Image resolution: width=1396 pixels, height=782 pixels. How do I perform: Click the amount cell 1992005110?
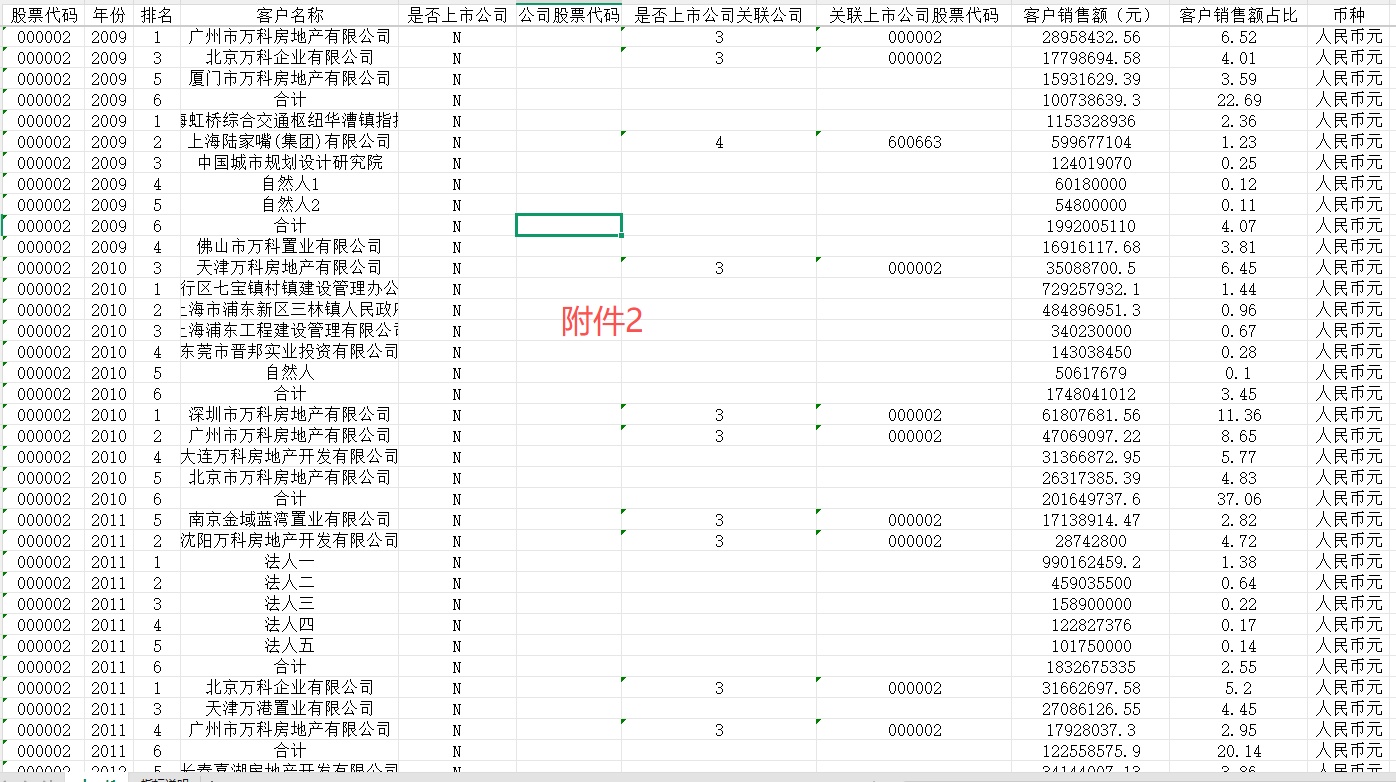click(1089, 226)
